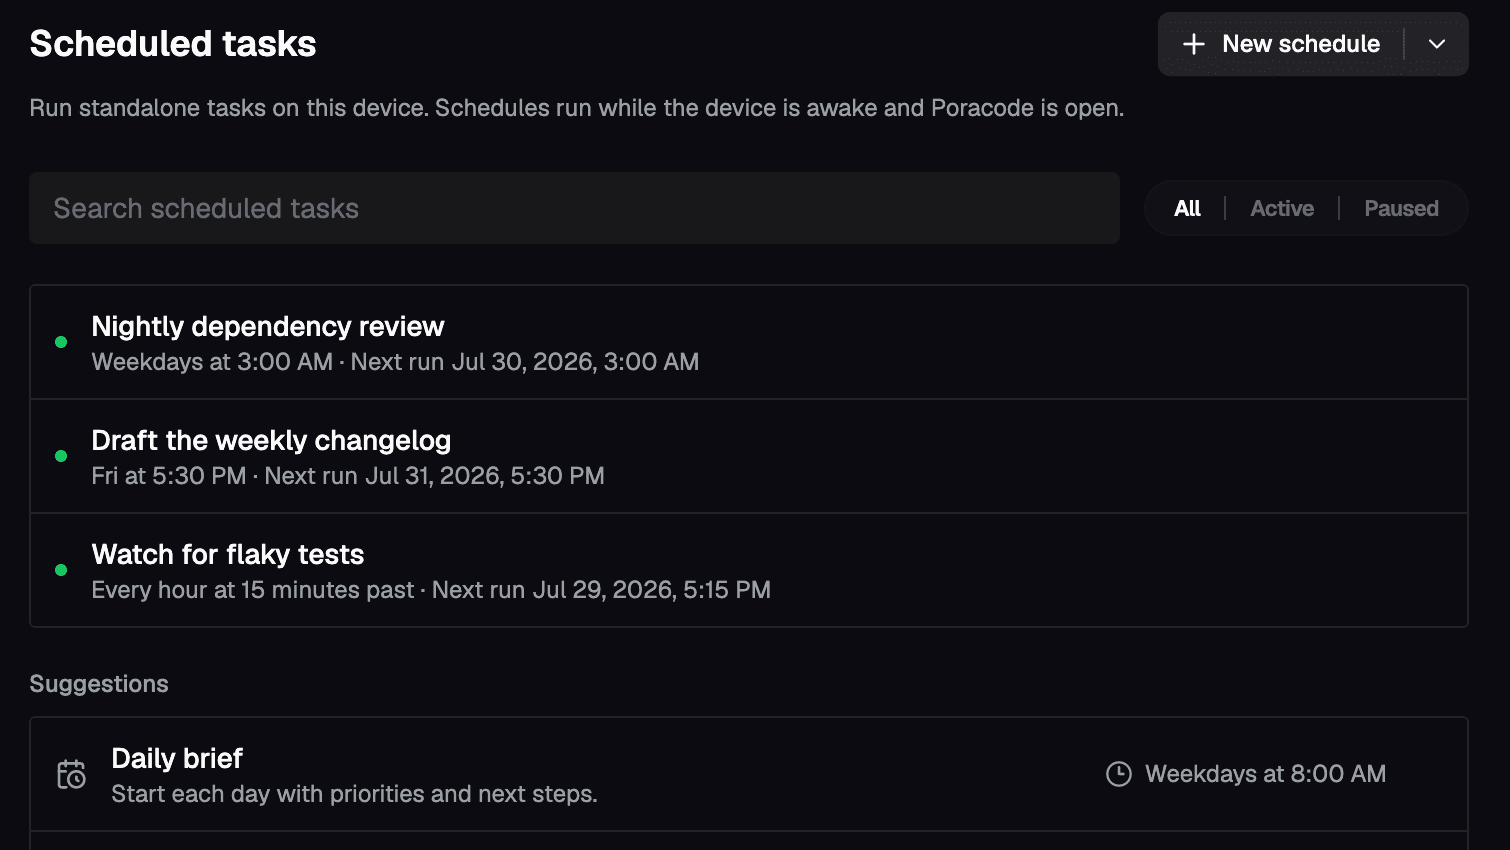
Task: Open the Watch for flaky tests task
Action: 749,570
